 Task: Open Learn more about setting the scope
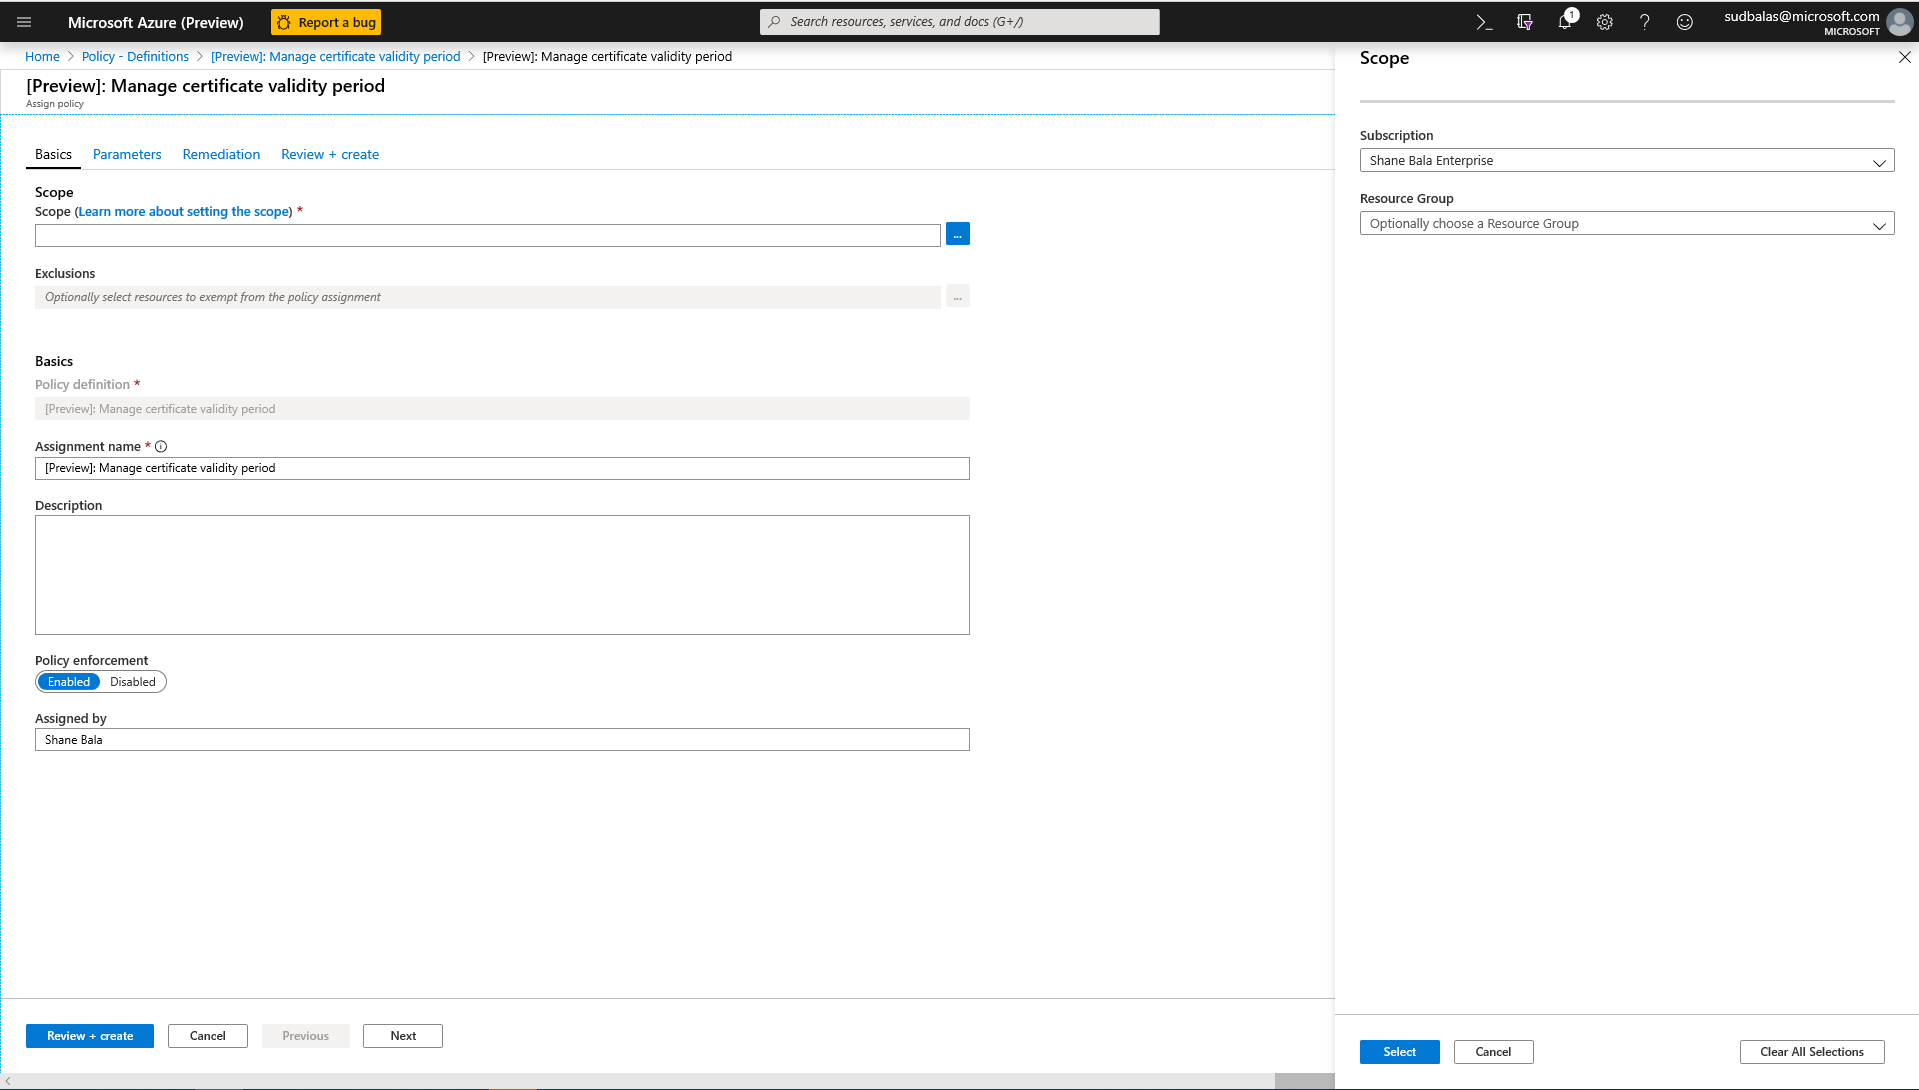point(183,211)
